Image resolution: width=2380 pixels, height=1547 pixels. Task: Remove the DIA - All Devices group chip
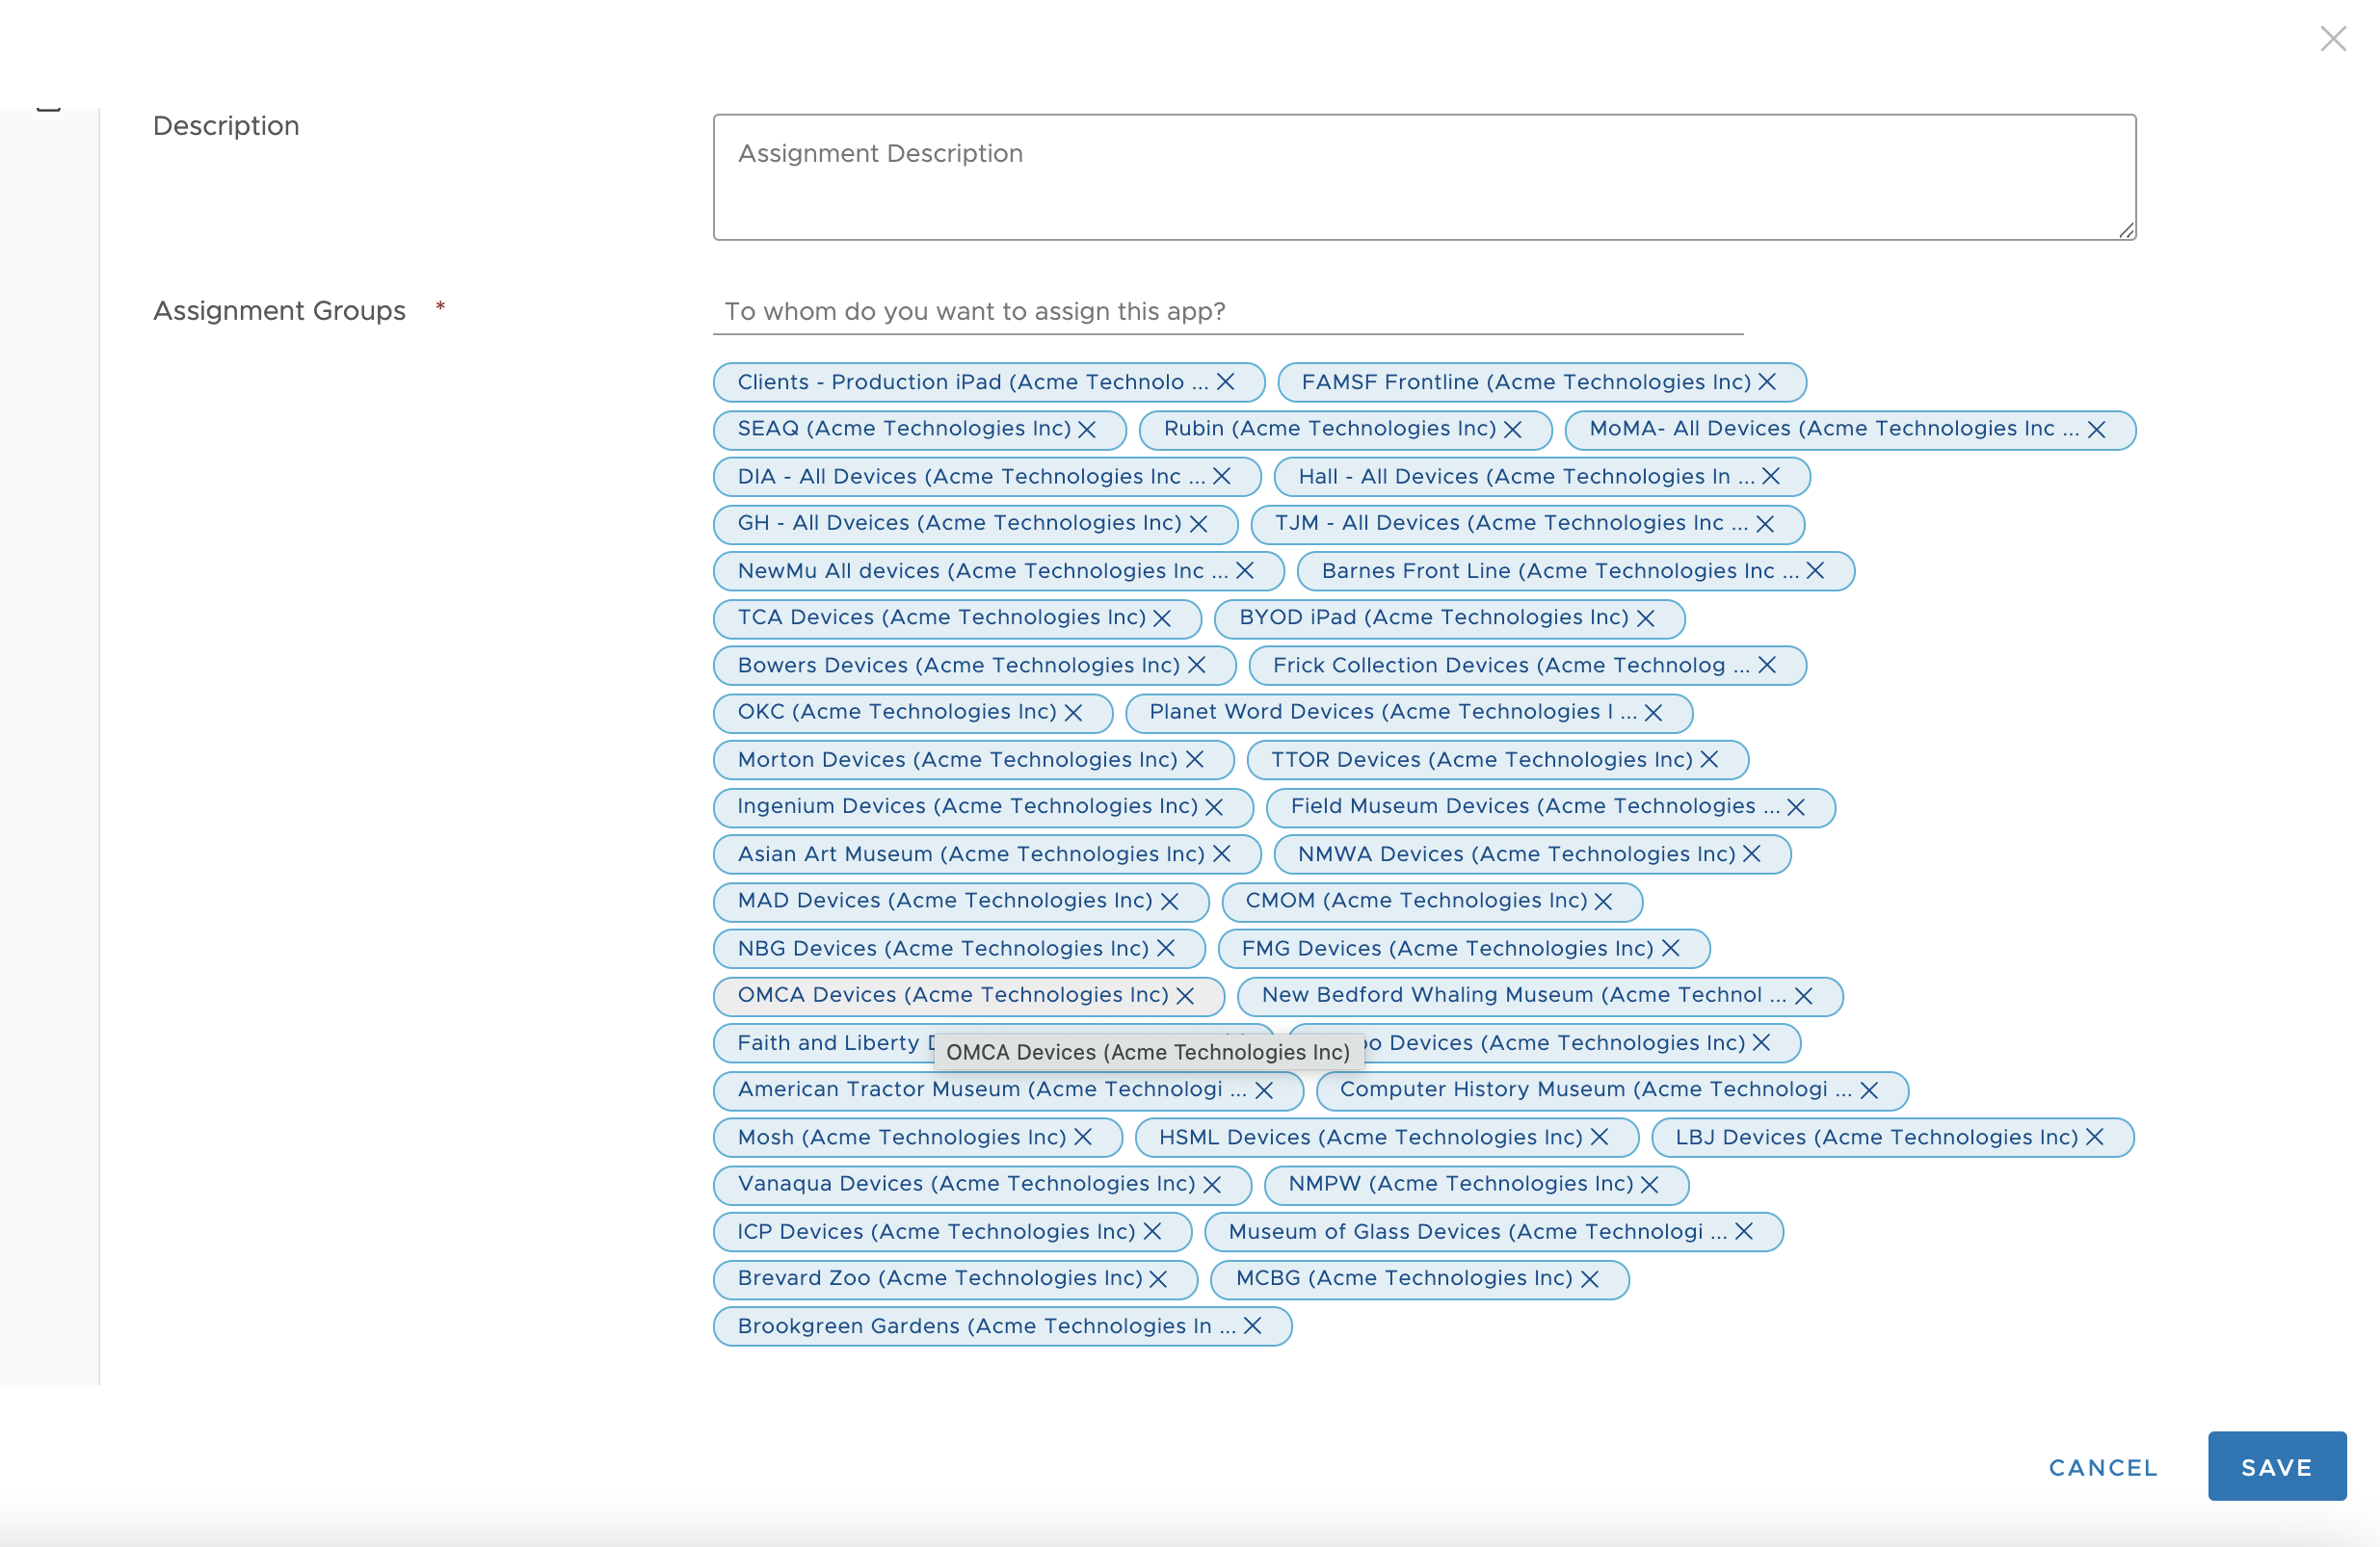pos(1222,476)
